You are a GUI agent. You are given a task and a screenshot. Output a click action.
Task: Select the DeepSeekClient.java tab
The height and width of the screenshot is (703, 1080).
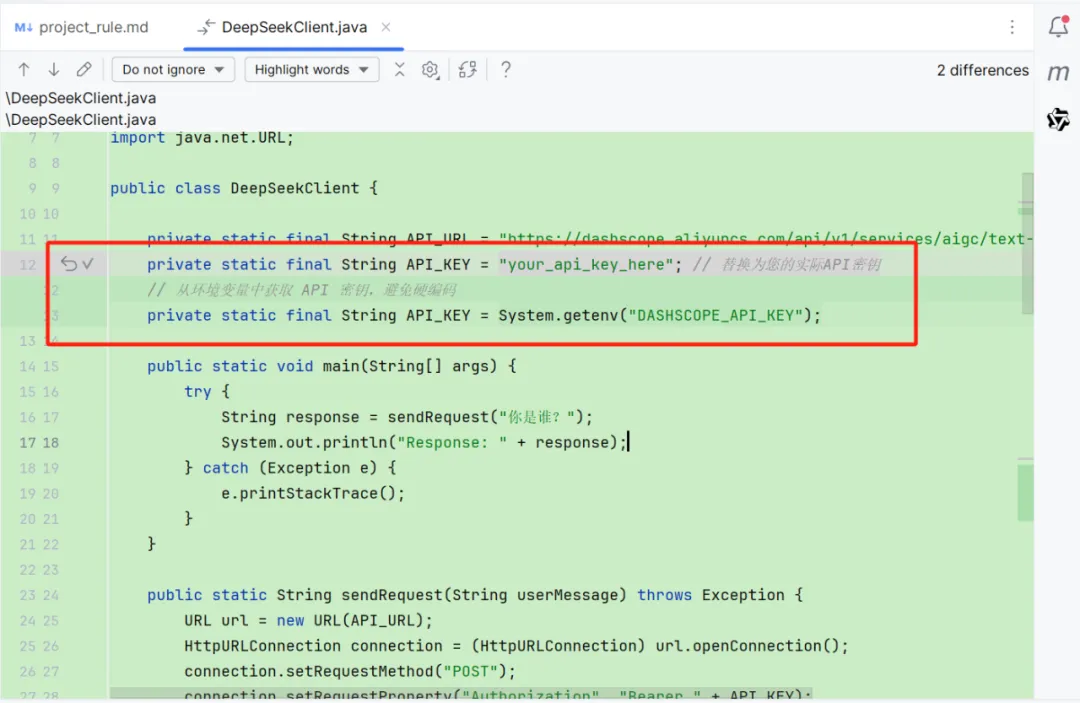(x=282, y=27)
